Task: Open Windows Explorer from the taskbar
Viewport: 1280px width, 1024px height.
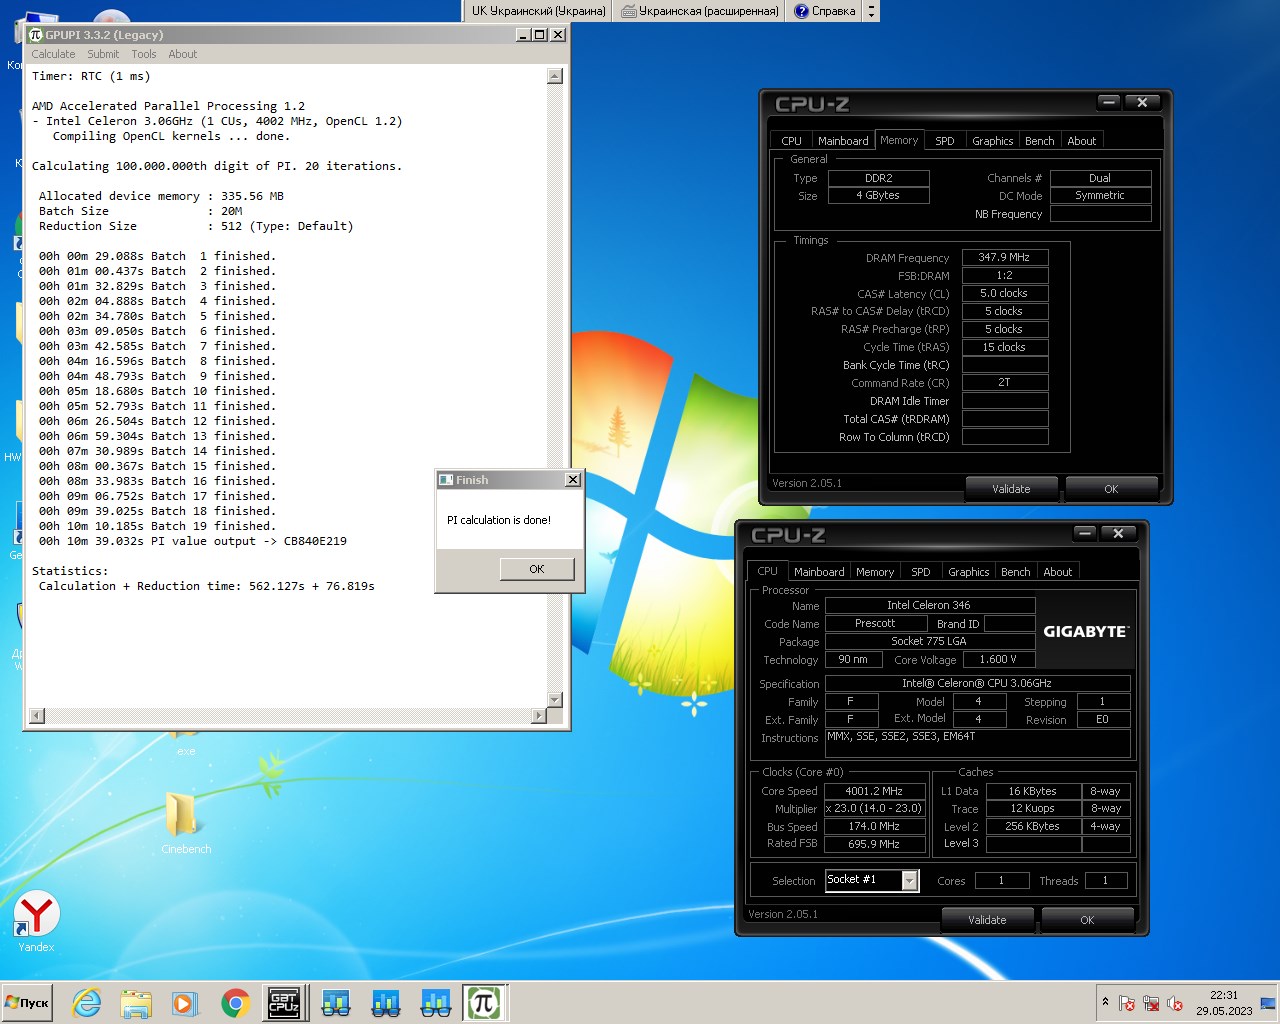Action: tap(136, 1003)
